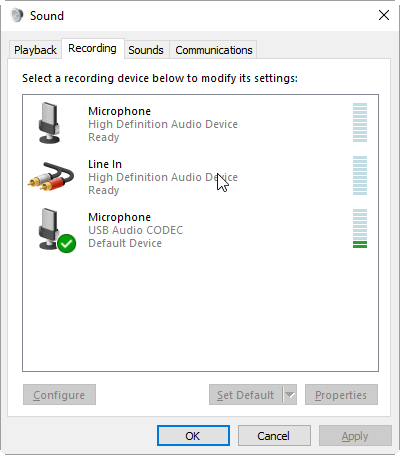
Task: Click the Sound speaker icon in title bar
Action: pos(17,15)
